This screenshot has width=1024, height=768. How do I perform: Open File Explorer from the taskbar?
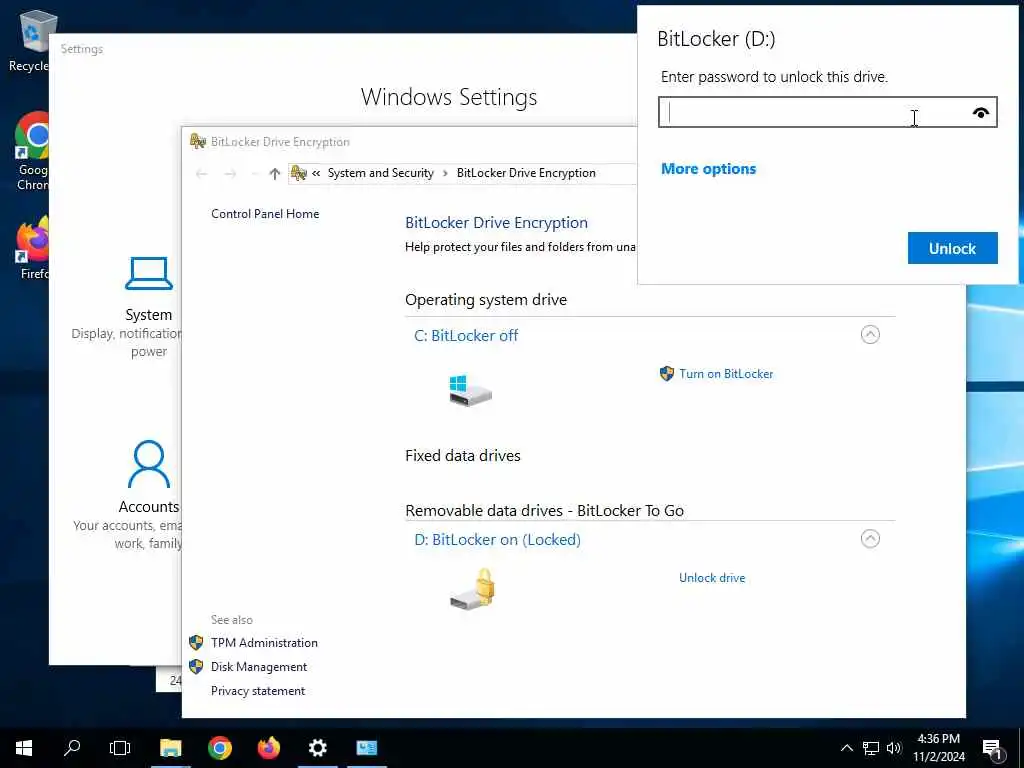(170, 748)
